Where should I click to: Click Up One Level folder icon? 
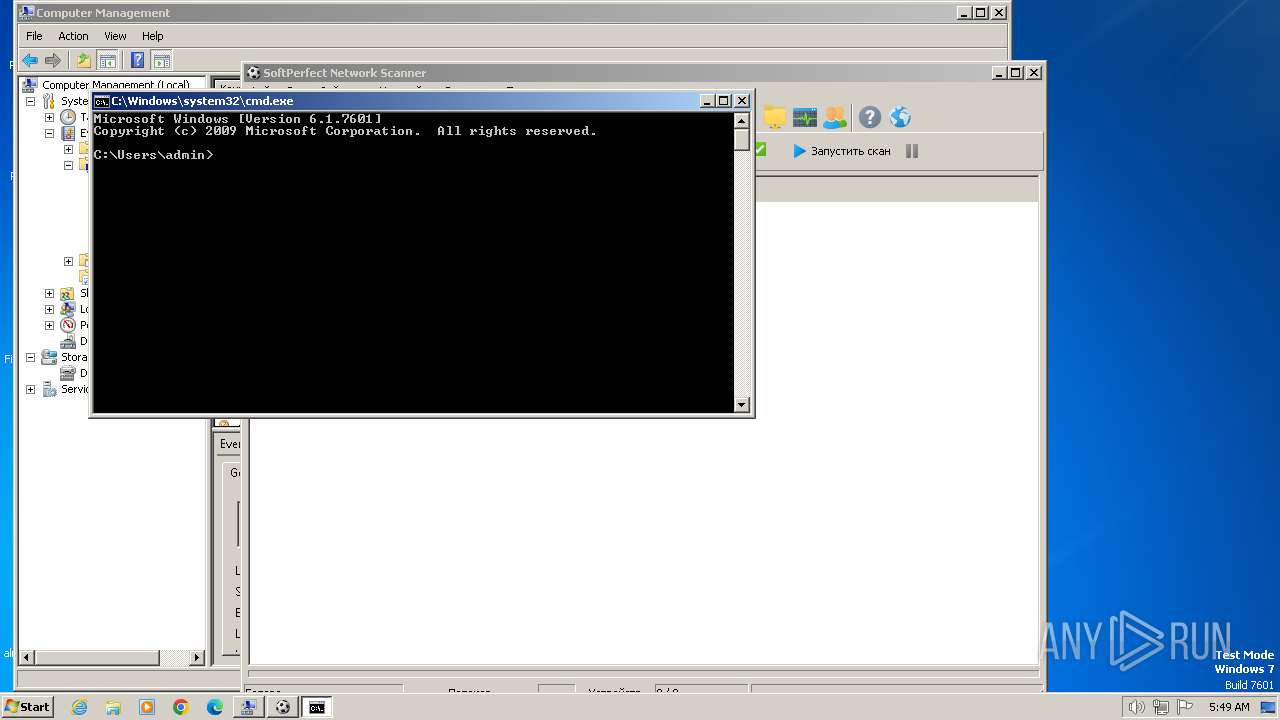pos(84,60)
